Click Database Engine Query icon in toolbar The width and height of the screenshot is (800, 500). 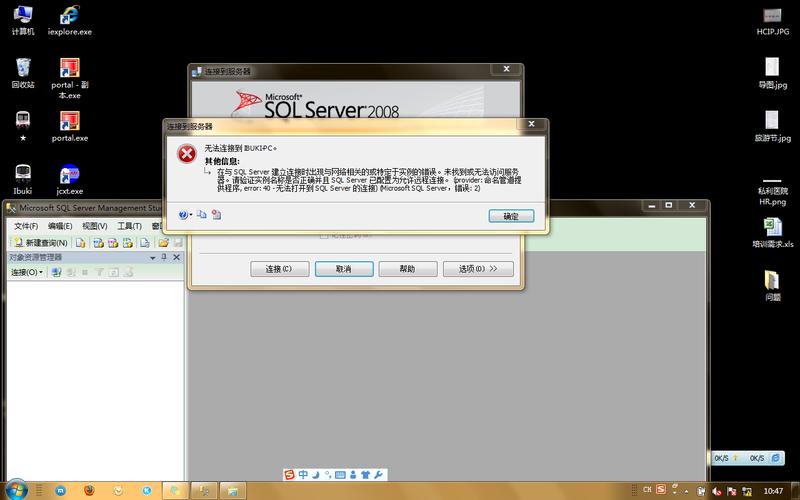click(x=81, y=243)
